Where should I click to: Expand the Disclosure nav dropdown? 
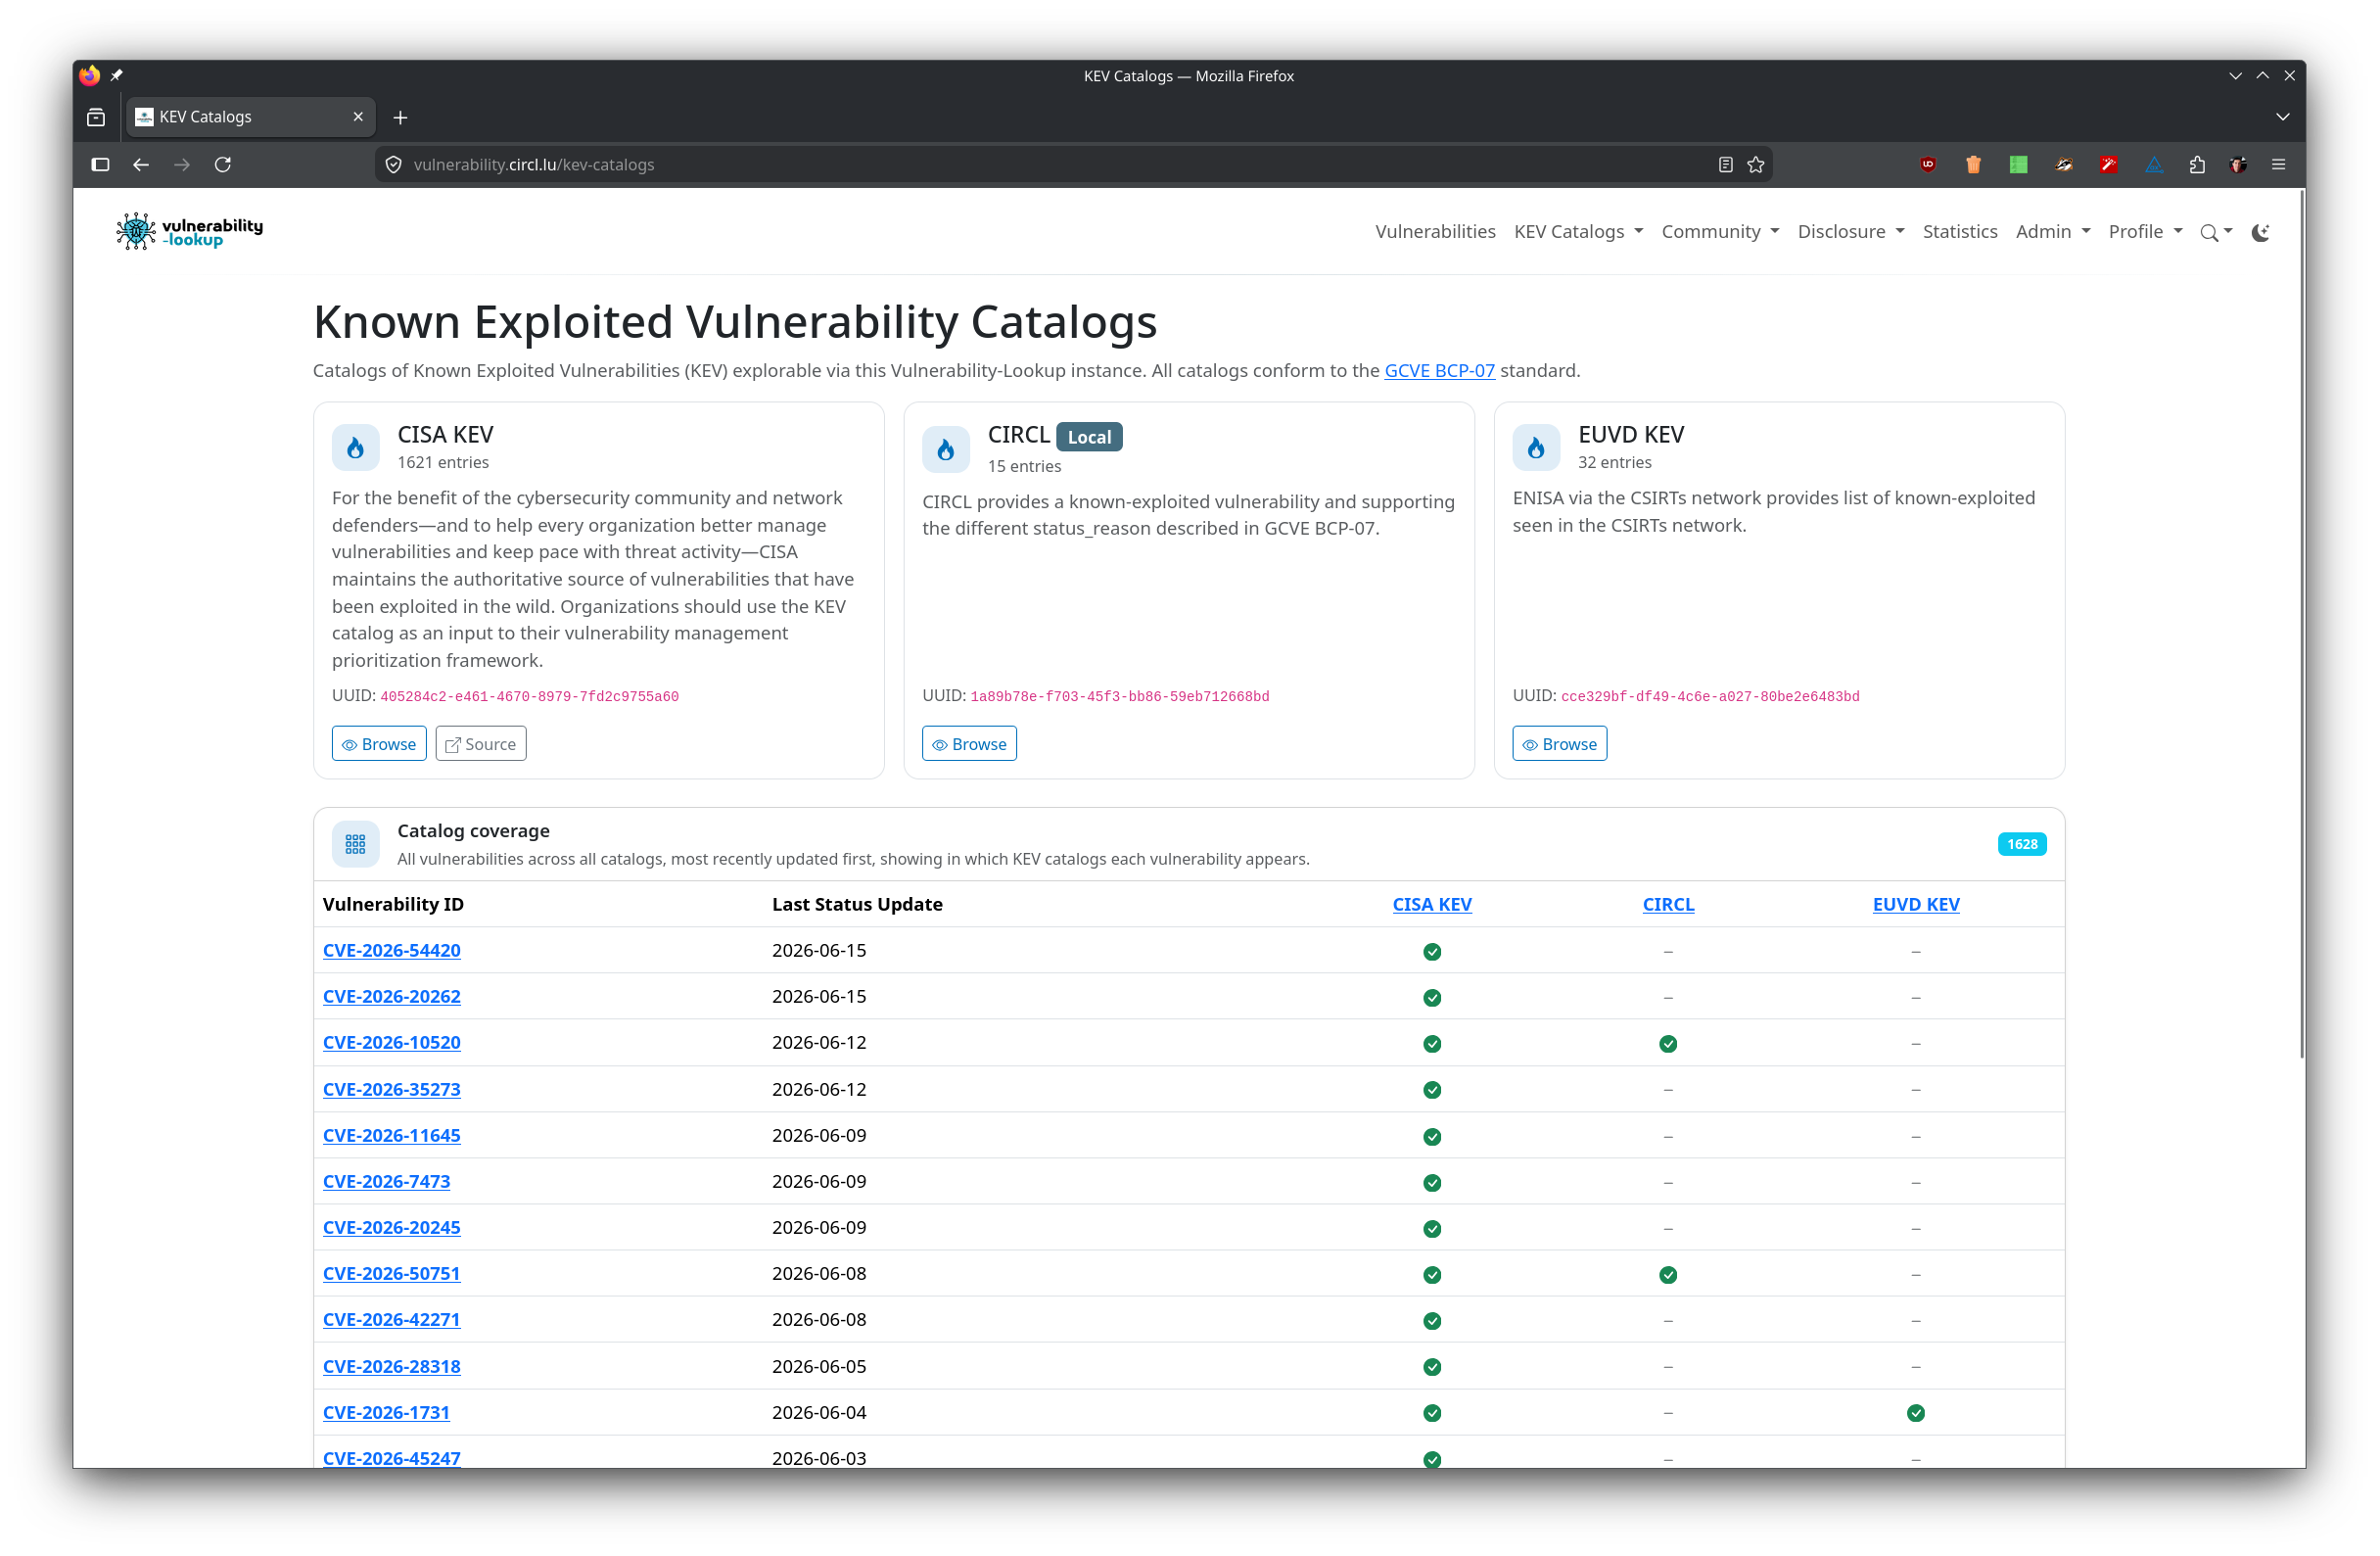point(1850,231)
